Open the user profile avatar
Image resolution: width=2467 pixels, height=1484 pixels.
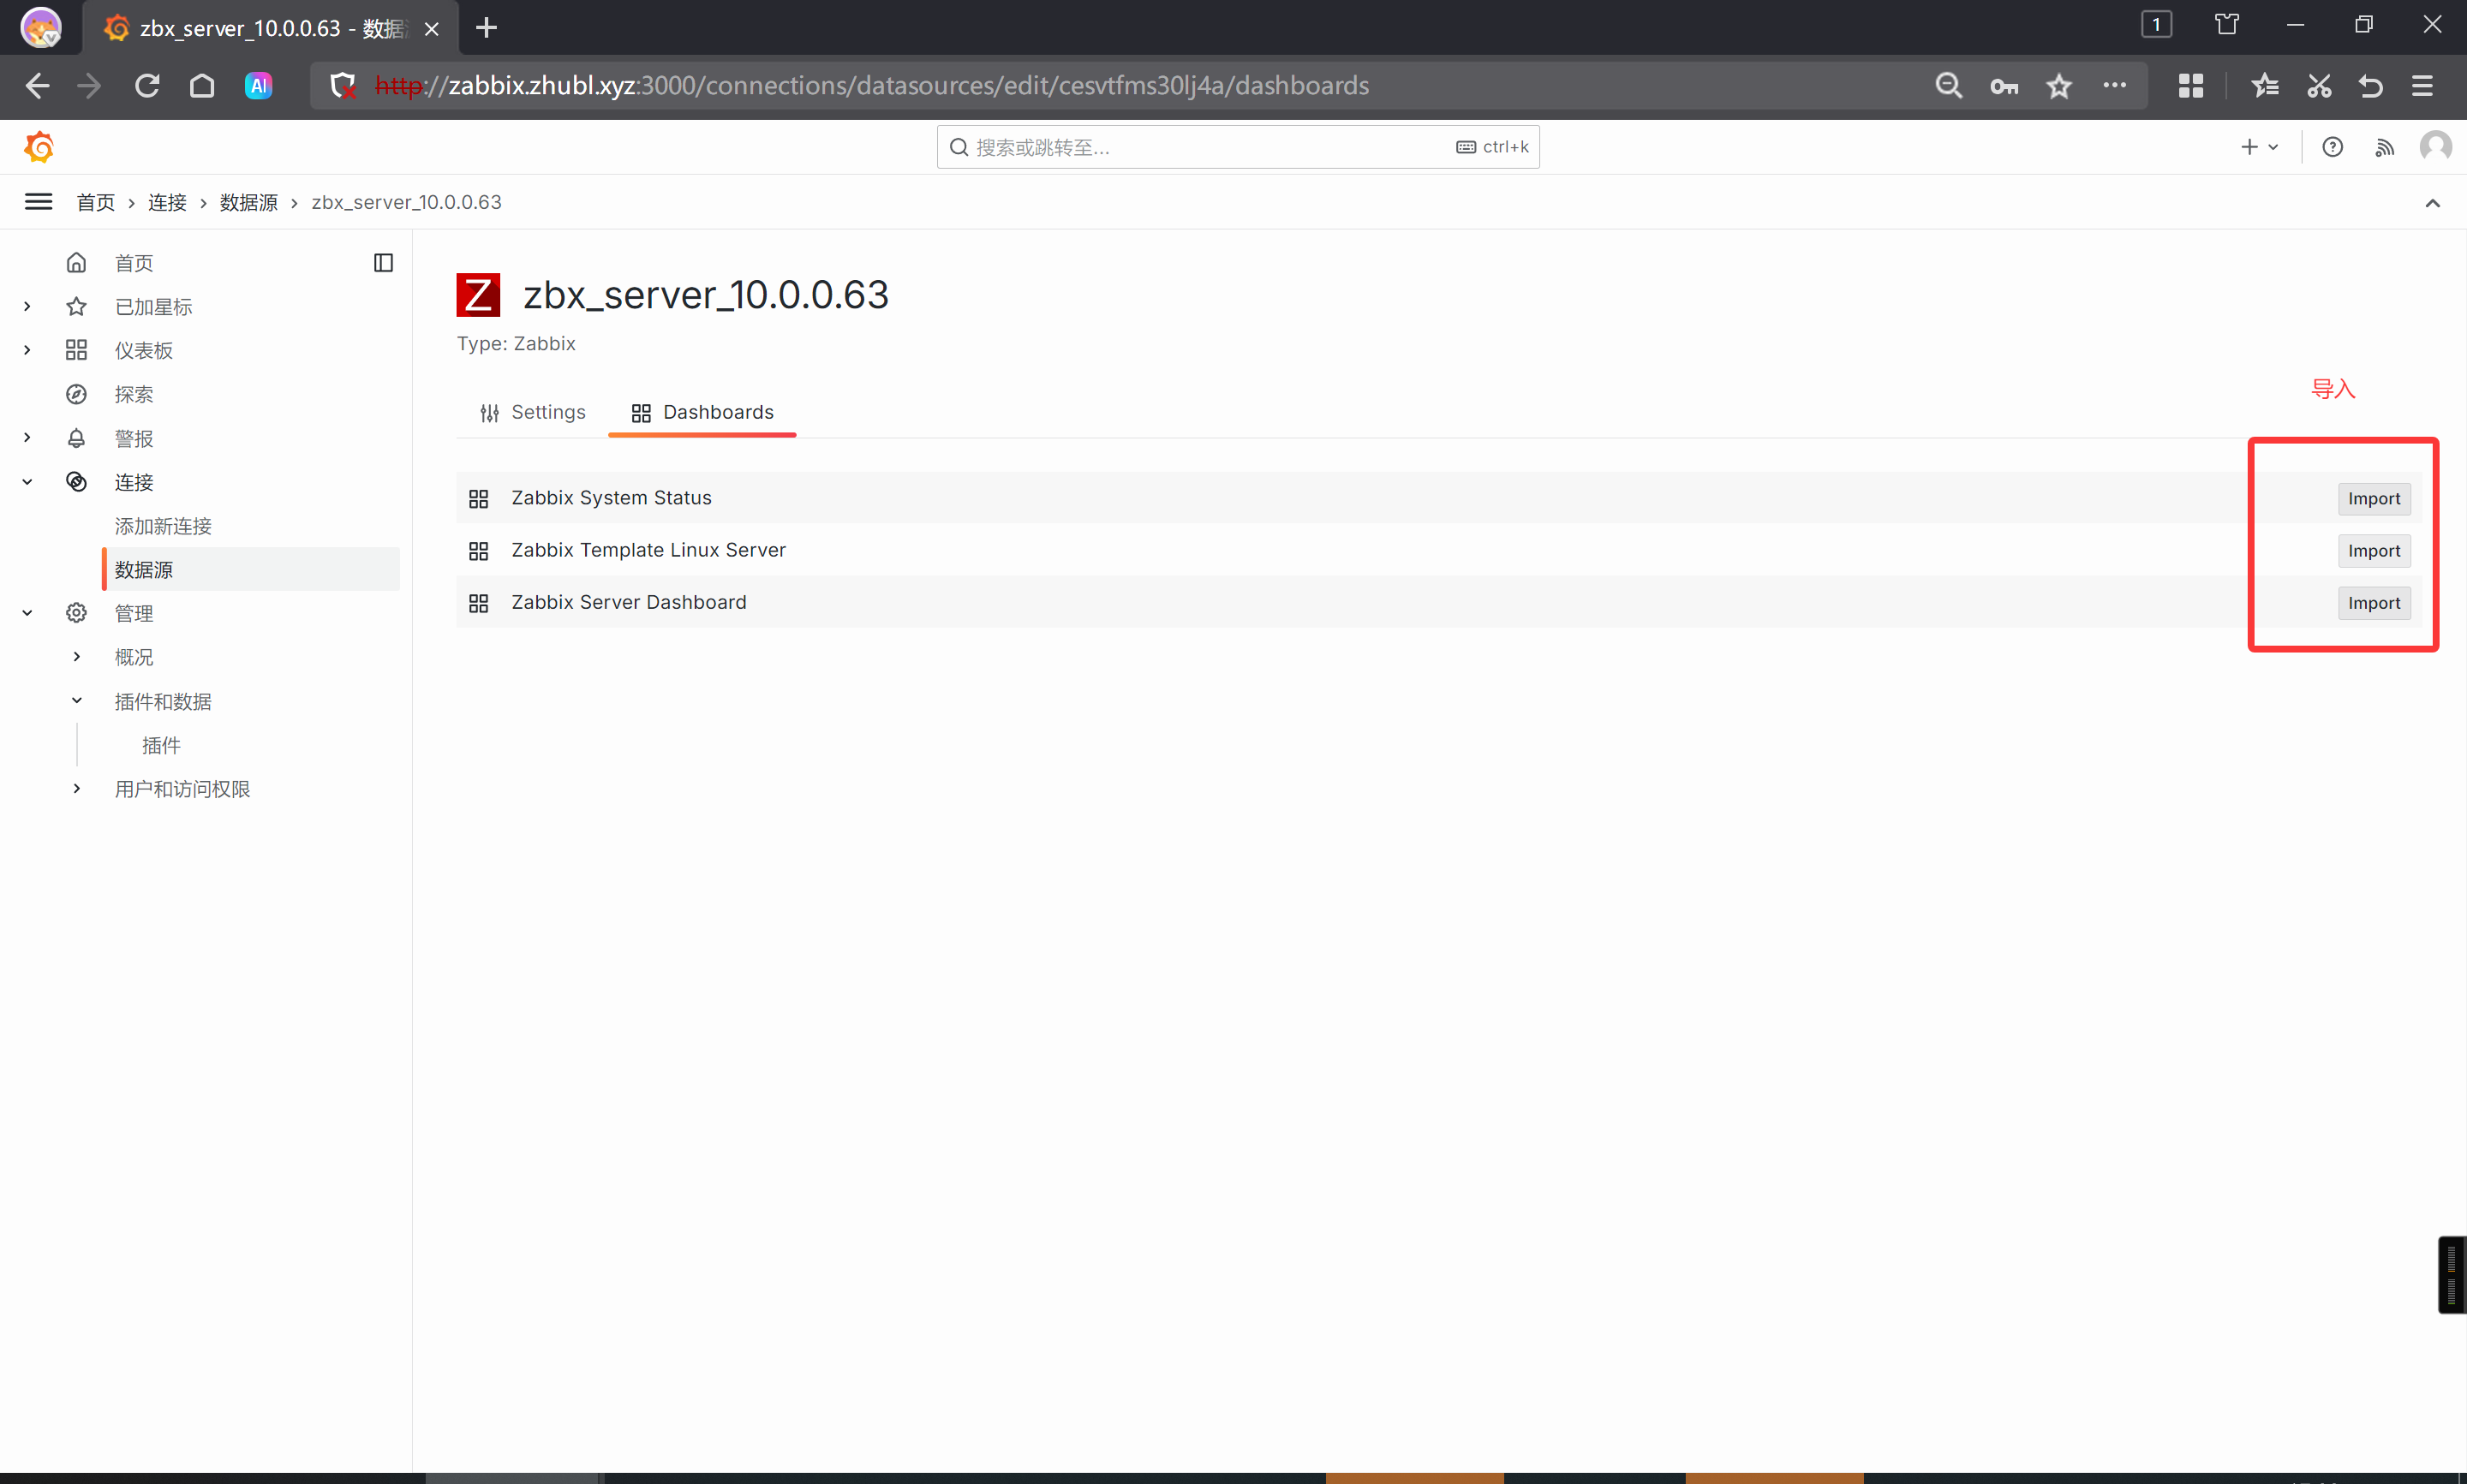coord(2436,147)
